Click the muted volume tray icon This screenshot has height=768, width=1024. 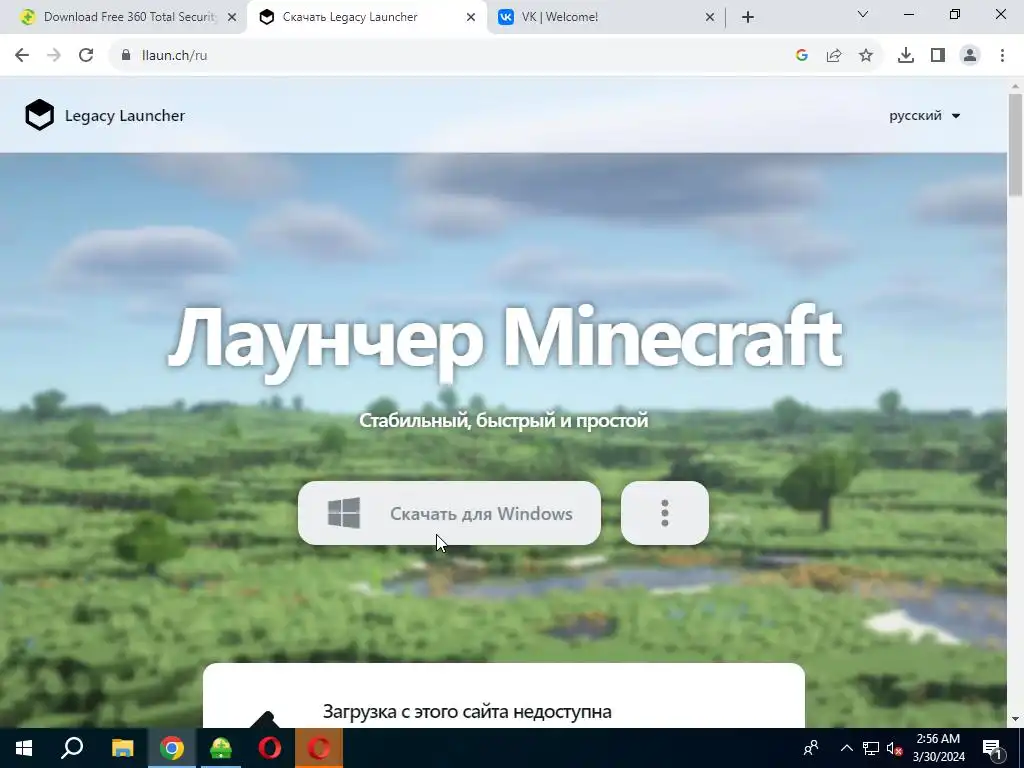point(895,748)
